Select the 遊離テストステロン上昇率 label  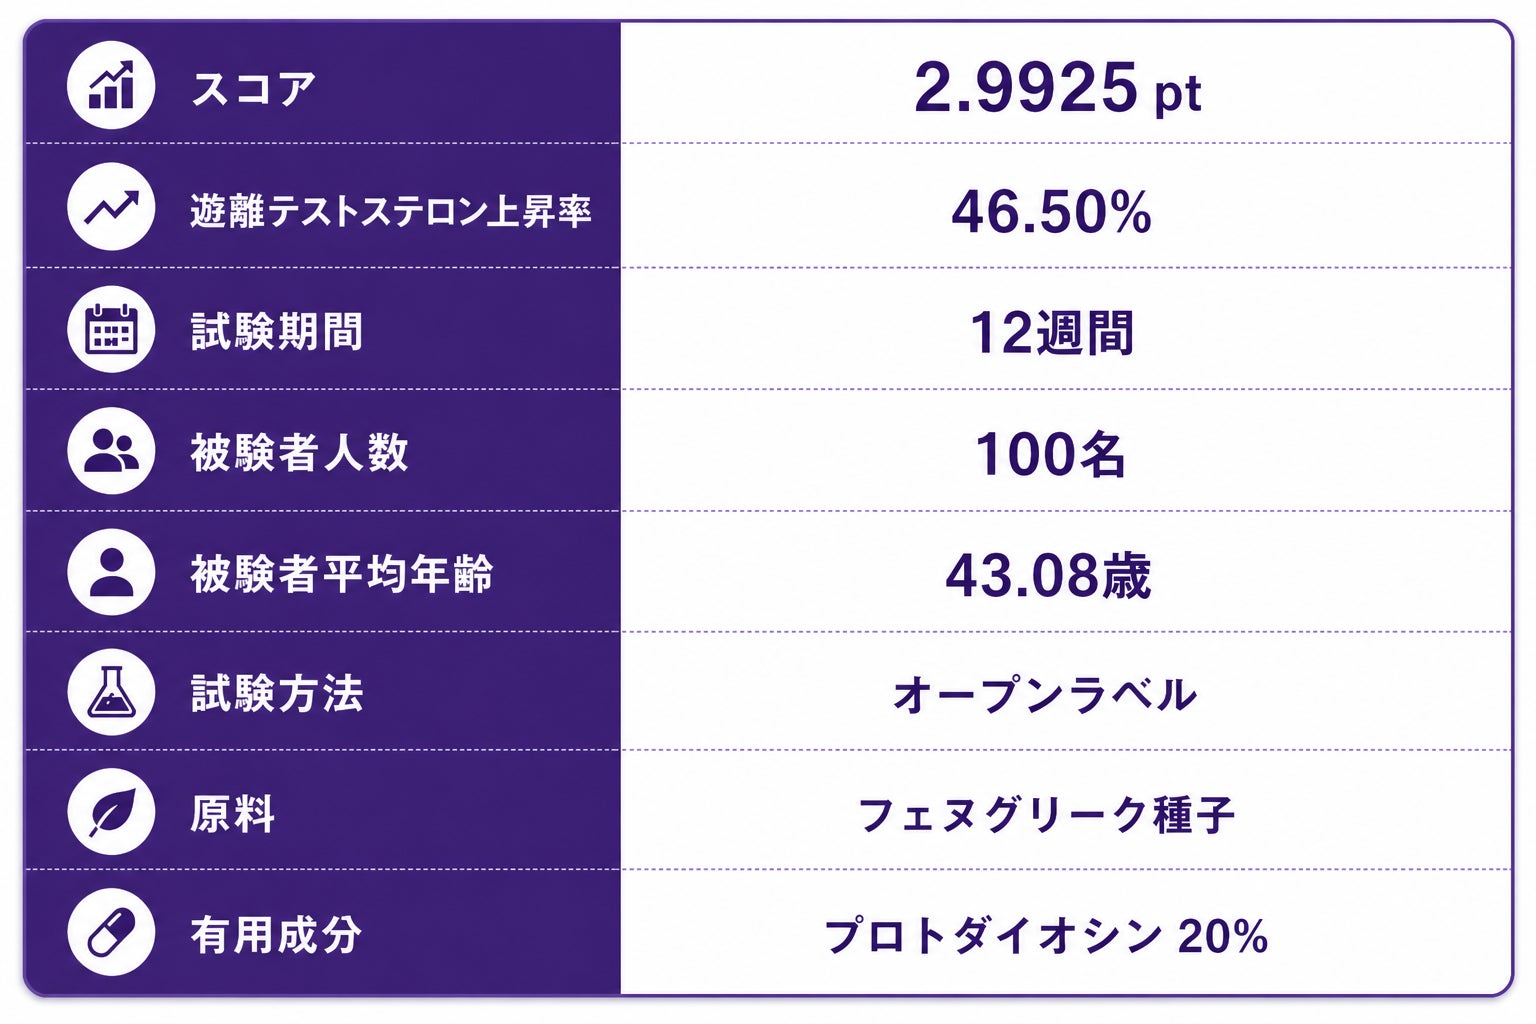pos(391,211)
